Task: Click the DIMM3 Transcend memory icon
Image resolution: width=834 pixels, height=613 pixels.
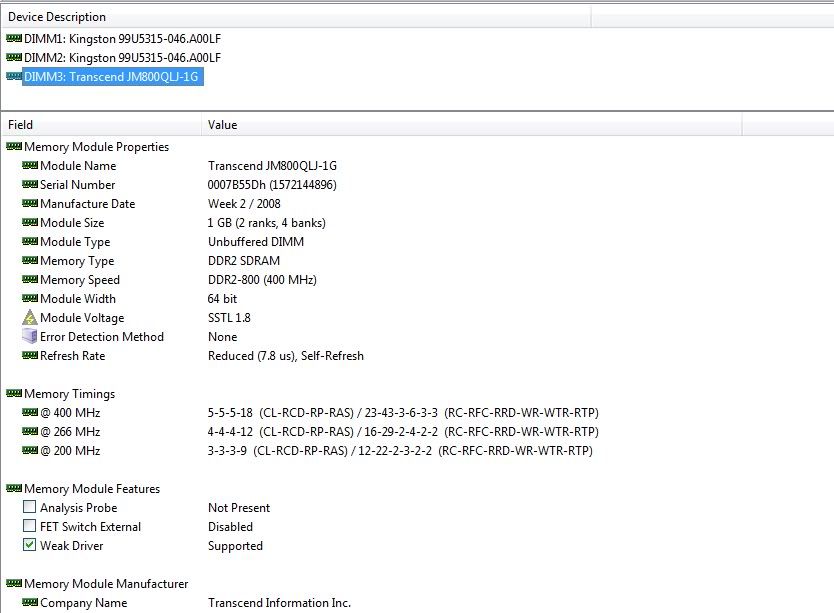Action: (x=14, y=76)
